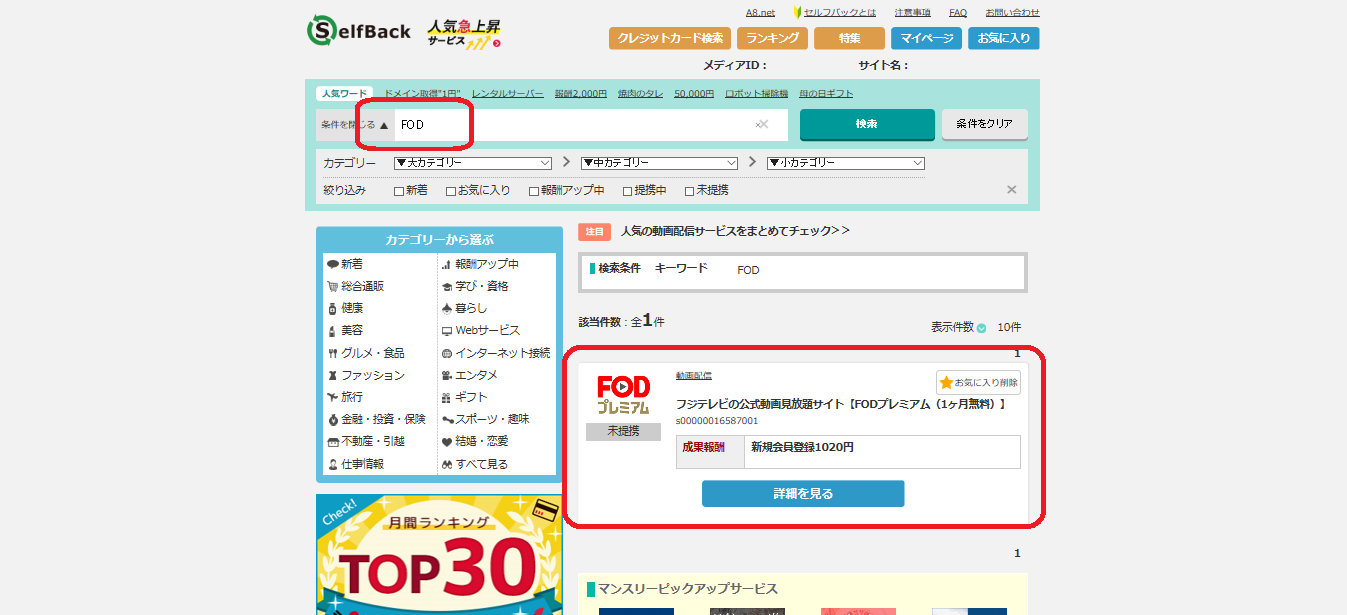1347x615 pixels.
Task: Open the セルフバックとは link
Action: pos(840,12)
